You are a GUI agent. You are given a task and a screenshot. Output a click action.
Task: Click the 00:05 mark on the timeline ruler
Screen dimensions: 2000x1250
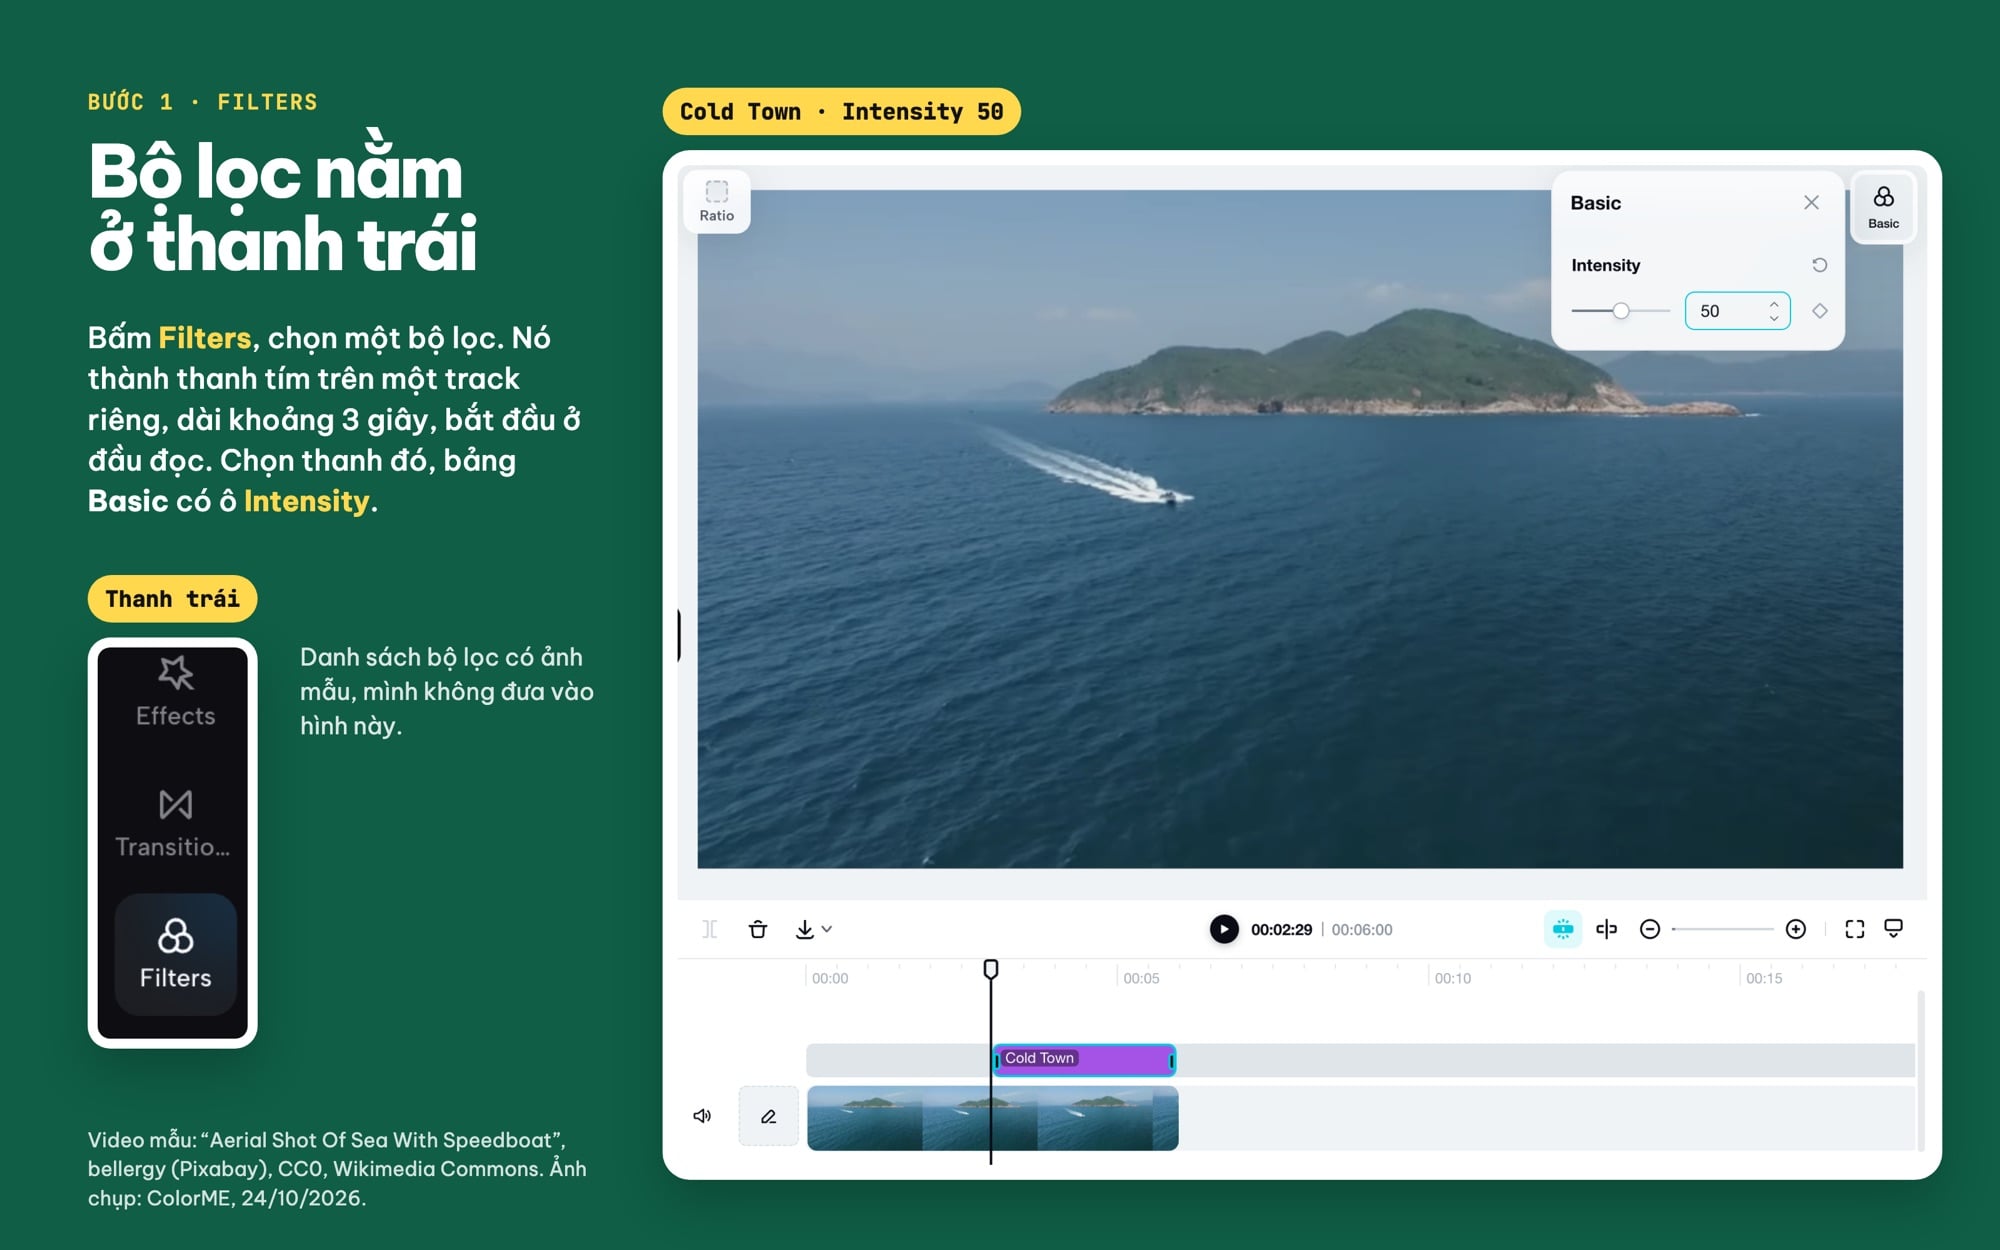coord(1140,978)
